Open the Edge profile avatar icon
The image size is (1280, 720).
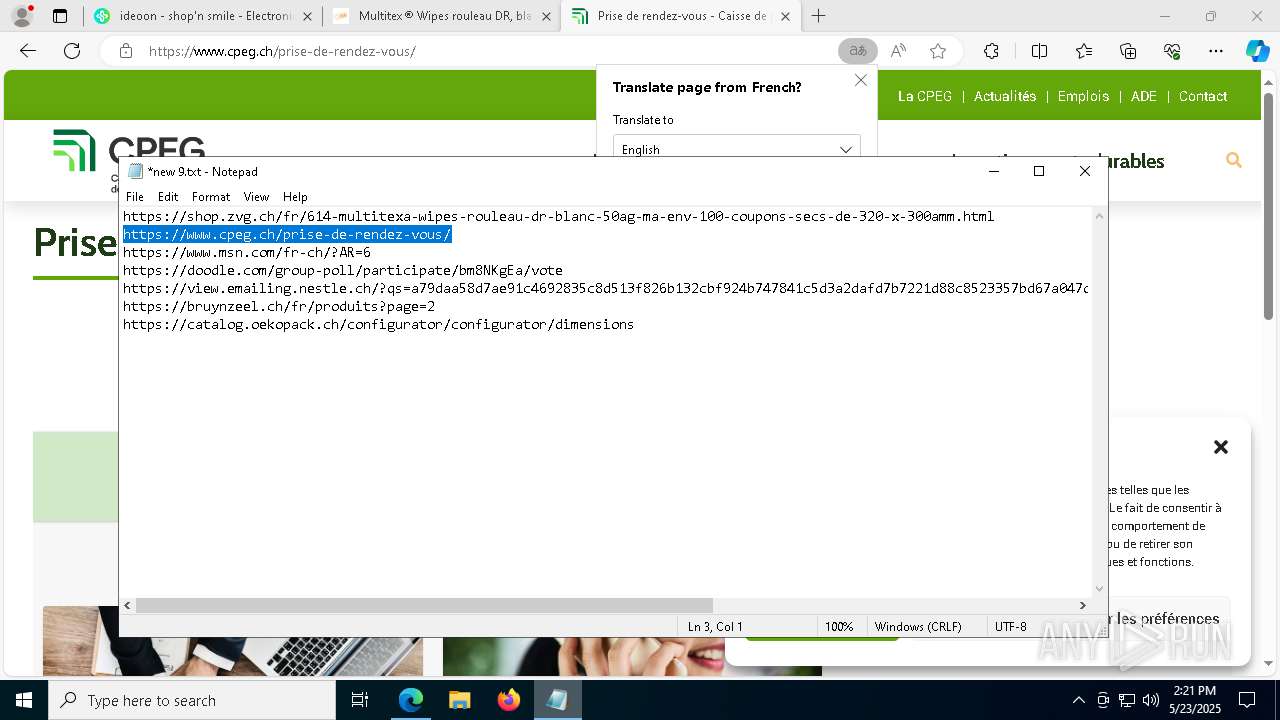(22, 16)
